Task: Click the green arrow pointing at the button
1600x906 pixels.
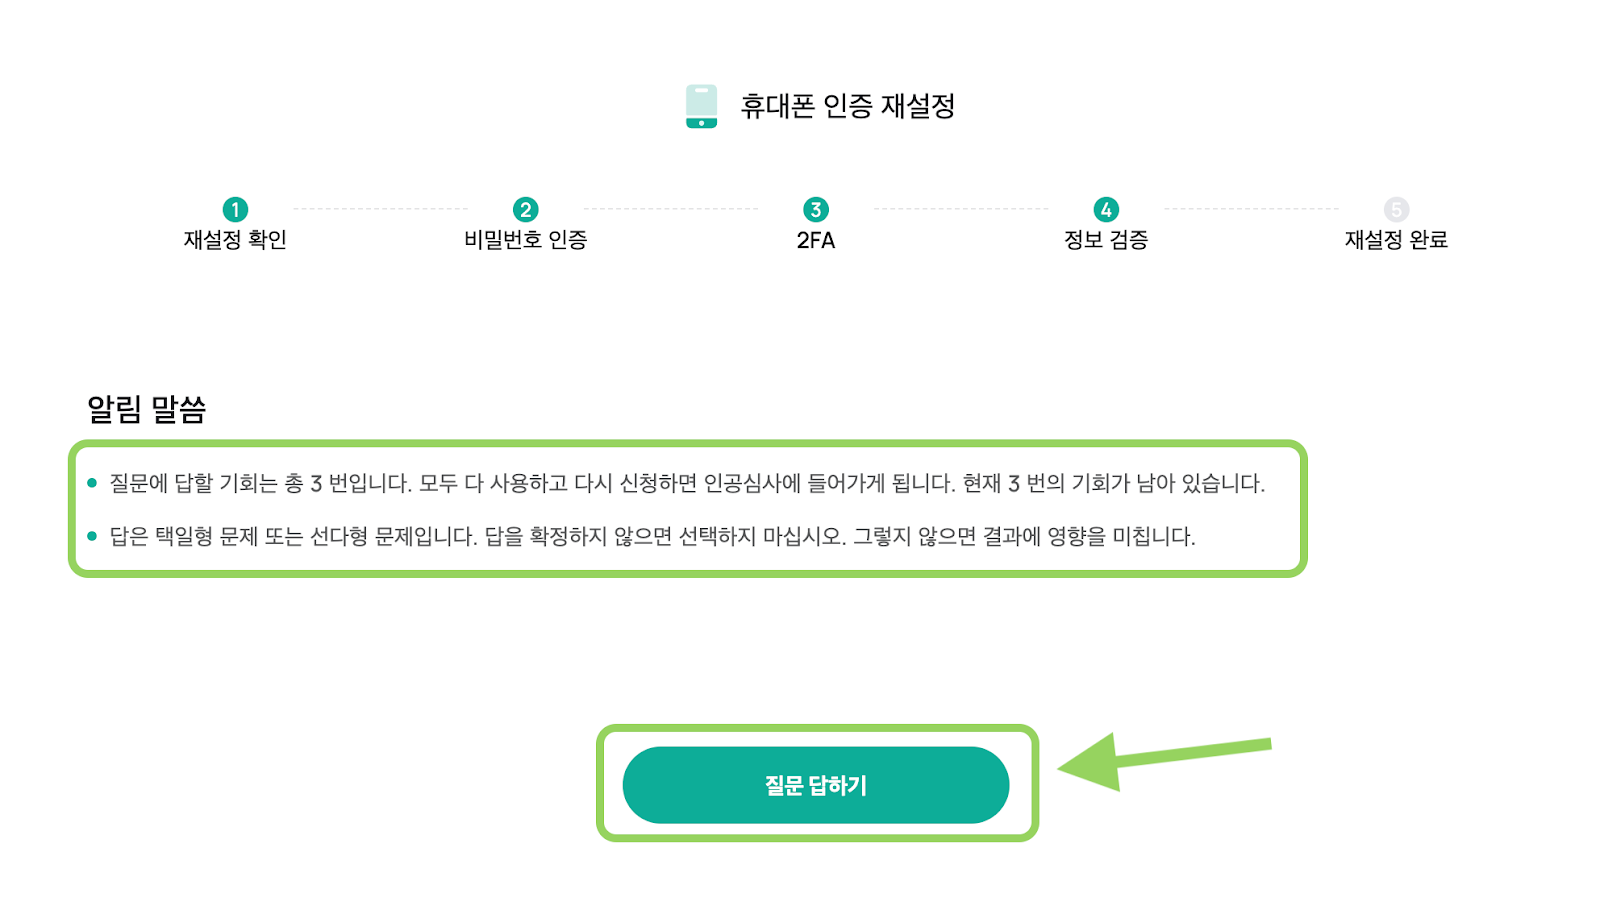Action: [x=1164, y=762]
